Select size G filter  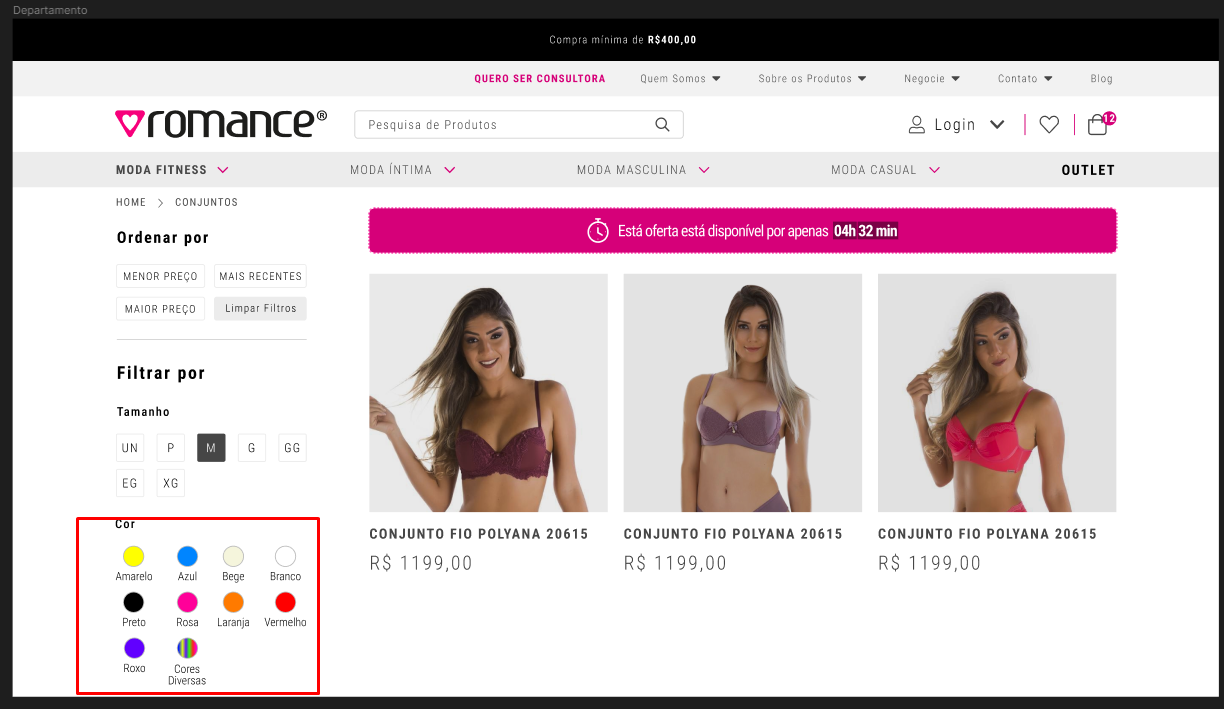tap(252, 448)
